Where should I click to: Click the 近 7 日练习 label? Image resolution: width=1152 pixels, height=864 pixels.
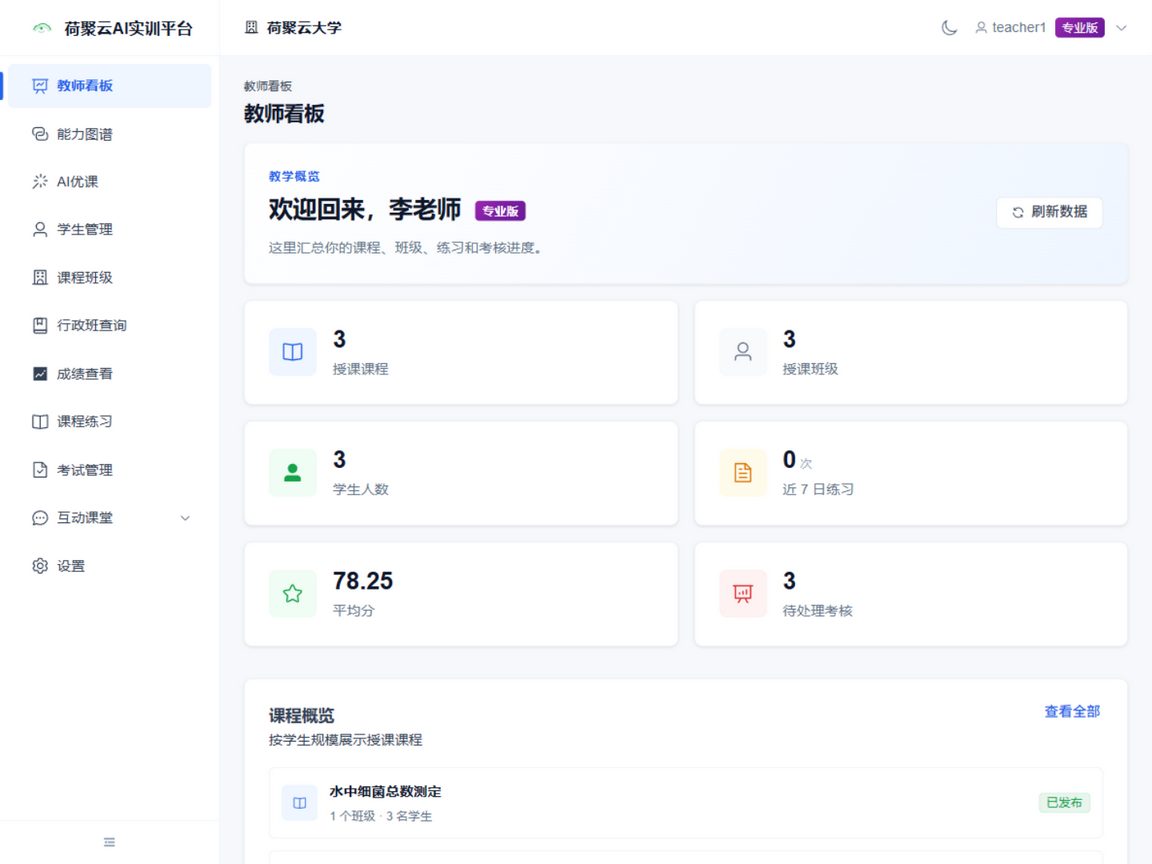pyautogui.click(x=818, y=489)
